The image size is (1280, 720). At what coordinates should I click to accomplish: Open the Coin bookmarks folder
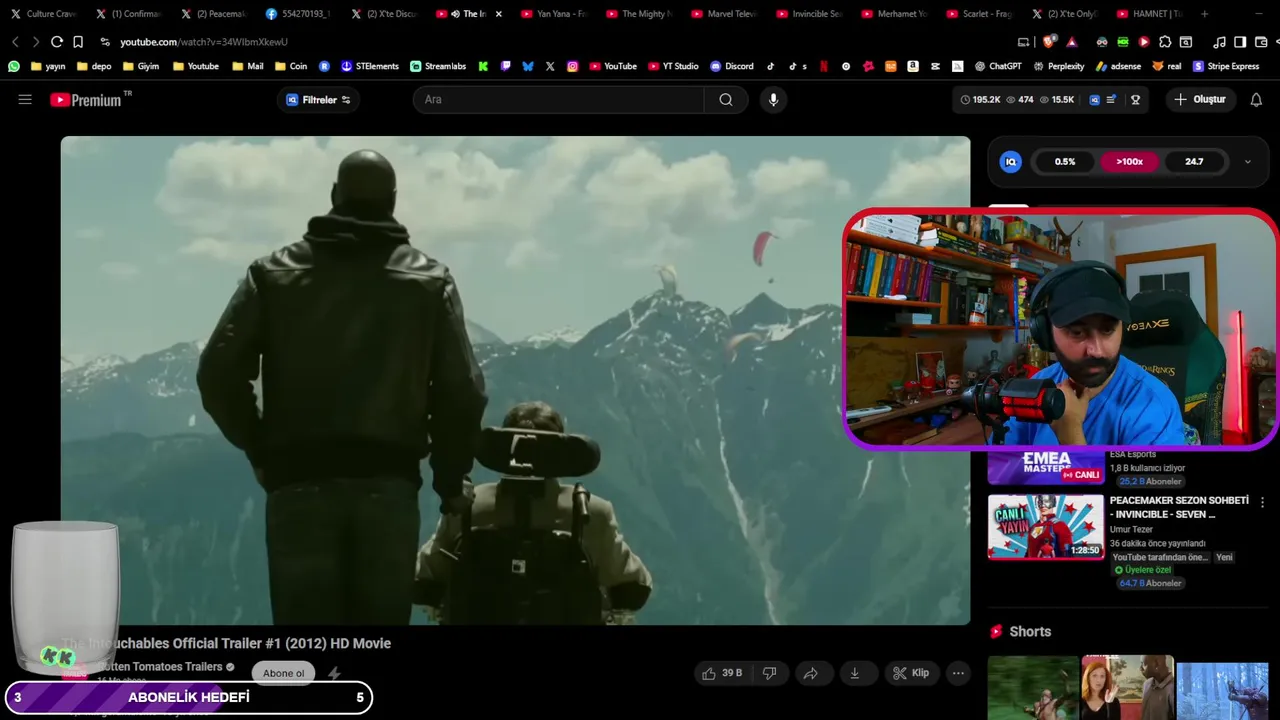[x=290, y=66]
